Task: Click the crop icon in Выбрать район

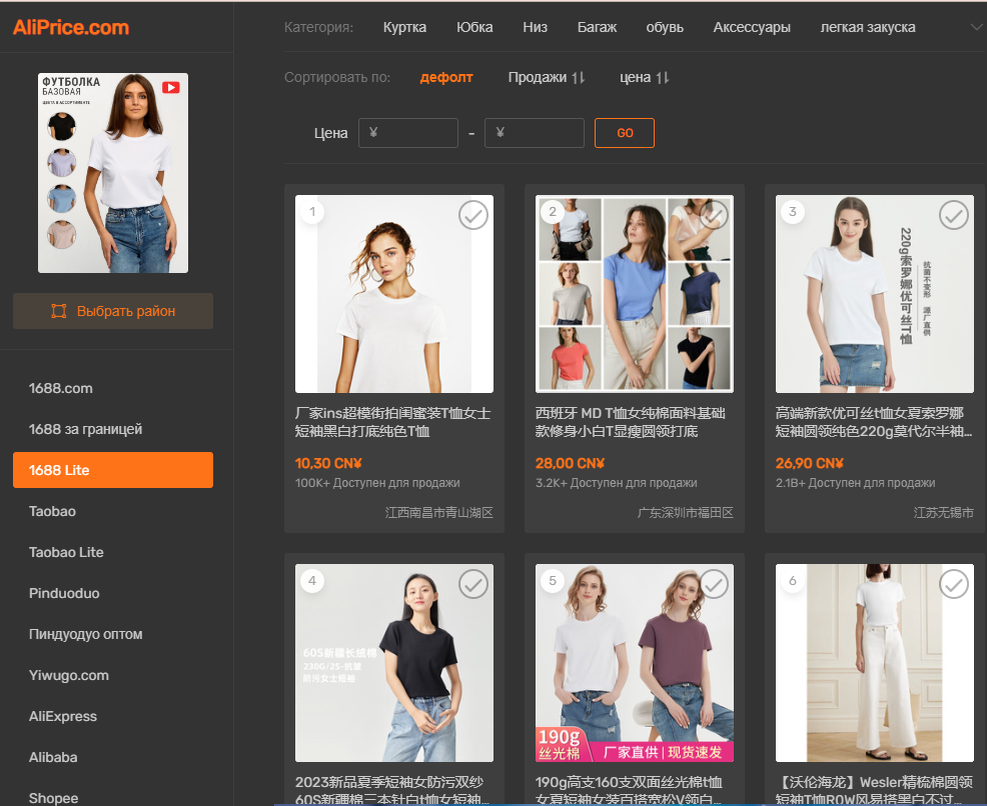Action: tap(59, 311)
